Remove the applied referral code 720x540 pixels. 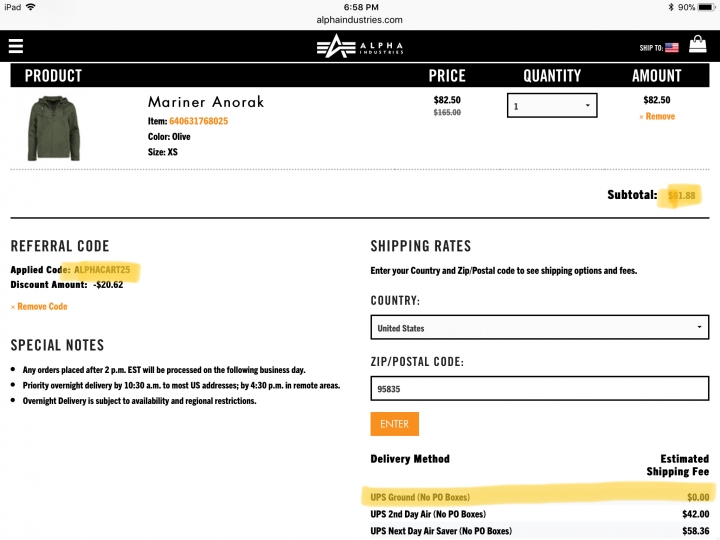(x=39, y=307)
